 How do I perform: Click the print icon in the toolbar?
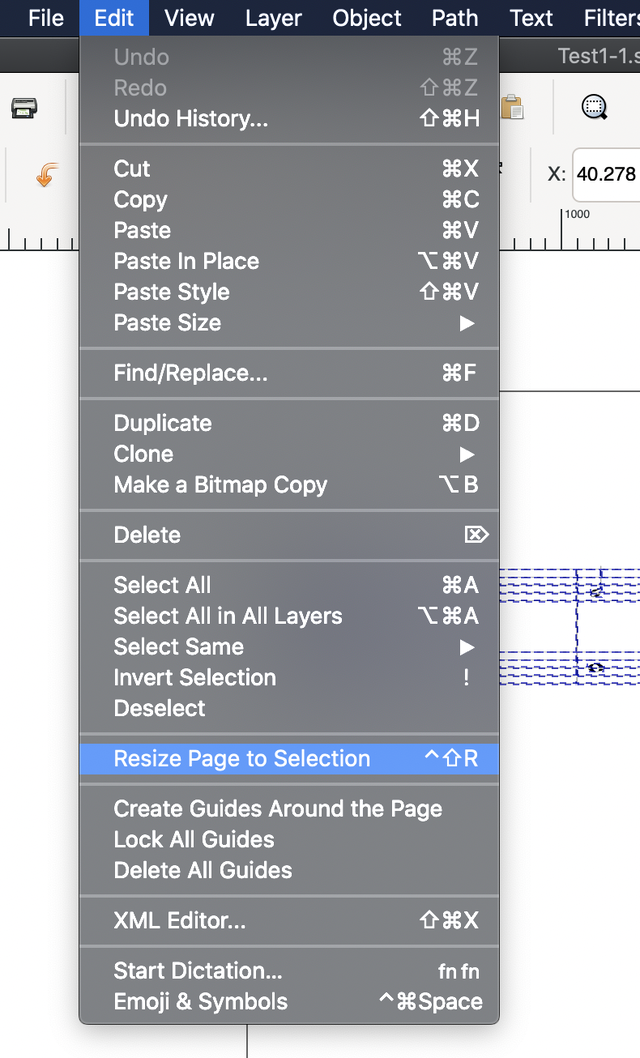pos(25,108)
